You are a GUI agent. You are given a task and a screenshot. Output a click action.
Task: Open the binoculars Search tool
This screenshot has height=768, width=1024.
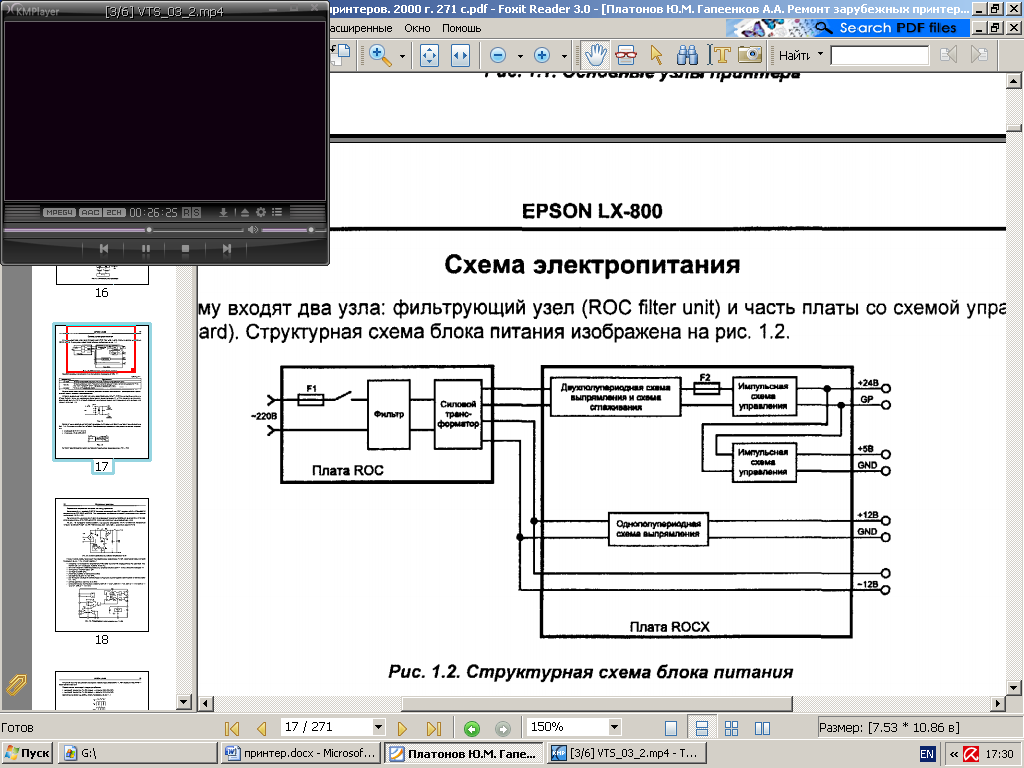(x=687, y=56)
